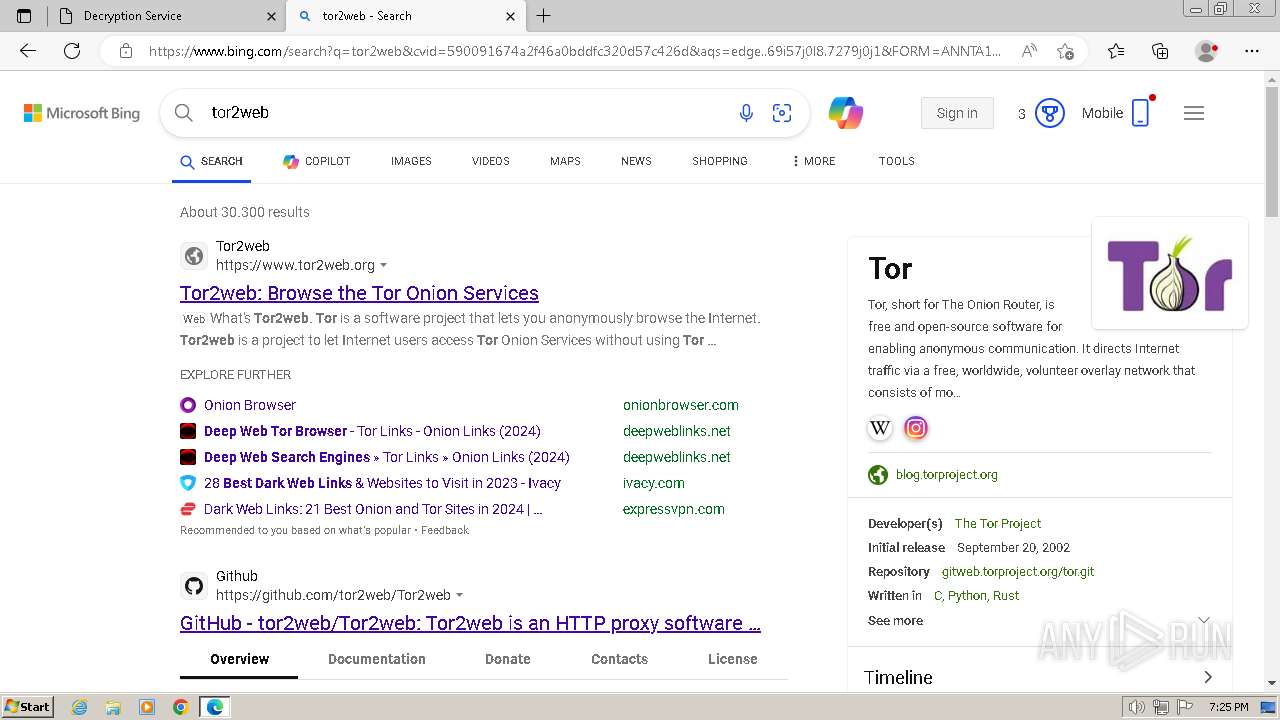Open the GitHub tor2web/Tor2web result link

[x=470, y=623]
